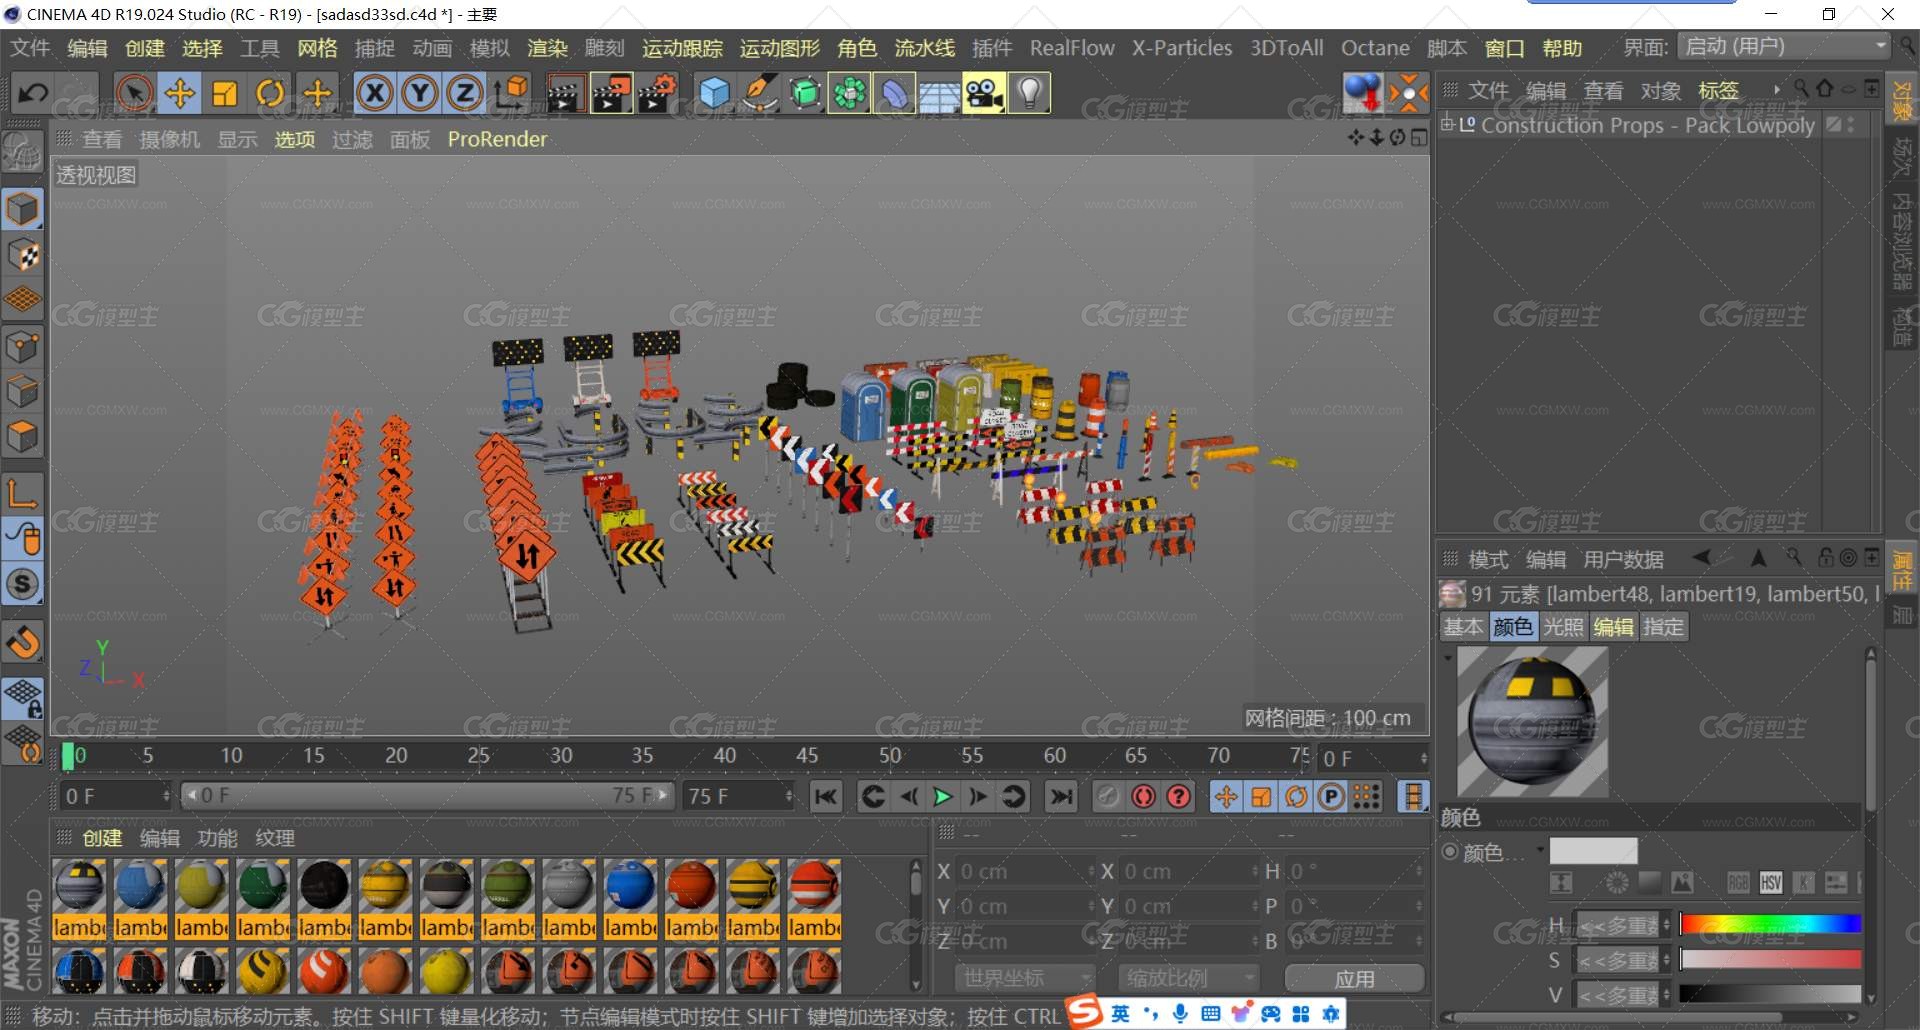Switch to Points mode
Image resolution: width=1920 pixels, height=1030 pixels.
(23, 347)
